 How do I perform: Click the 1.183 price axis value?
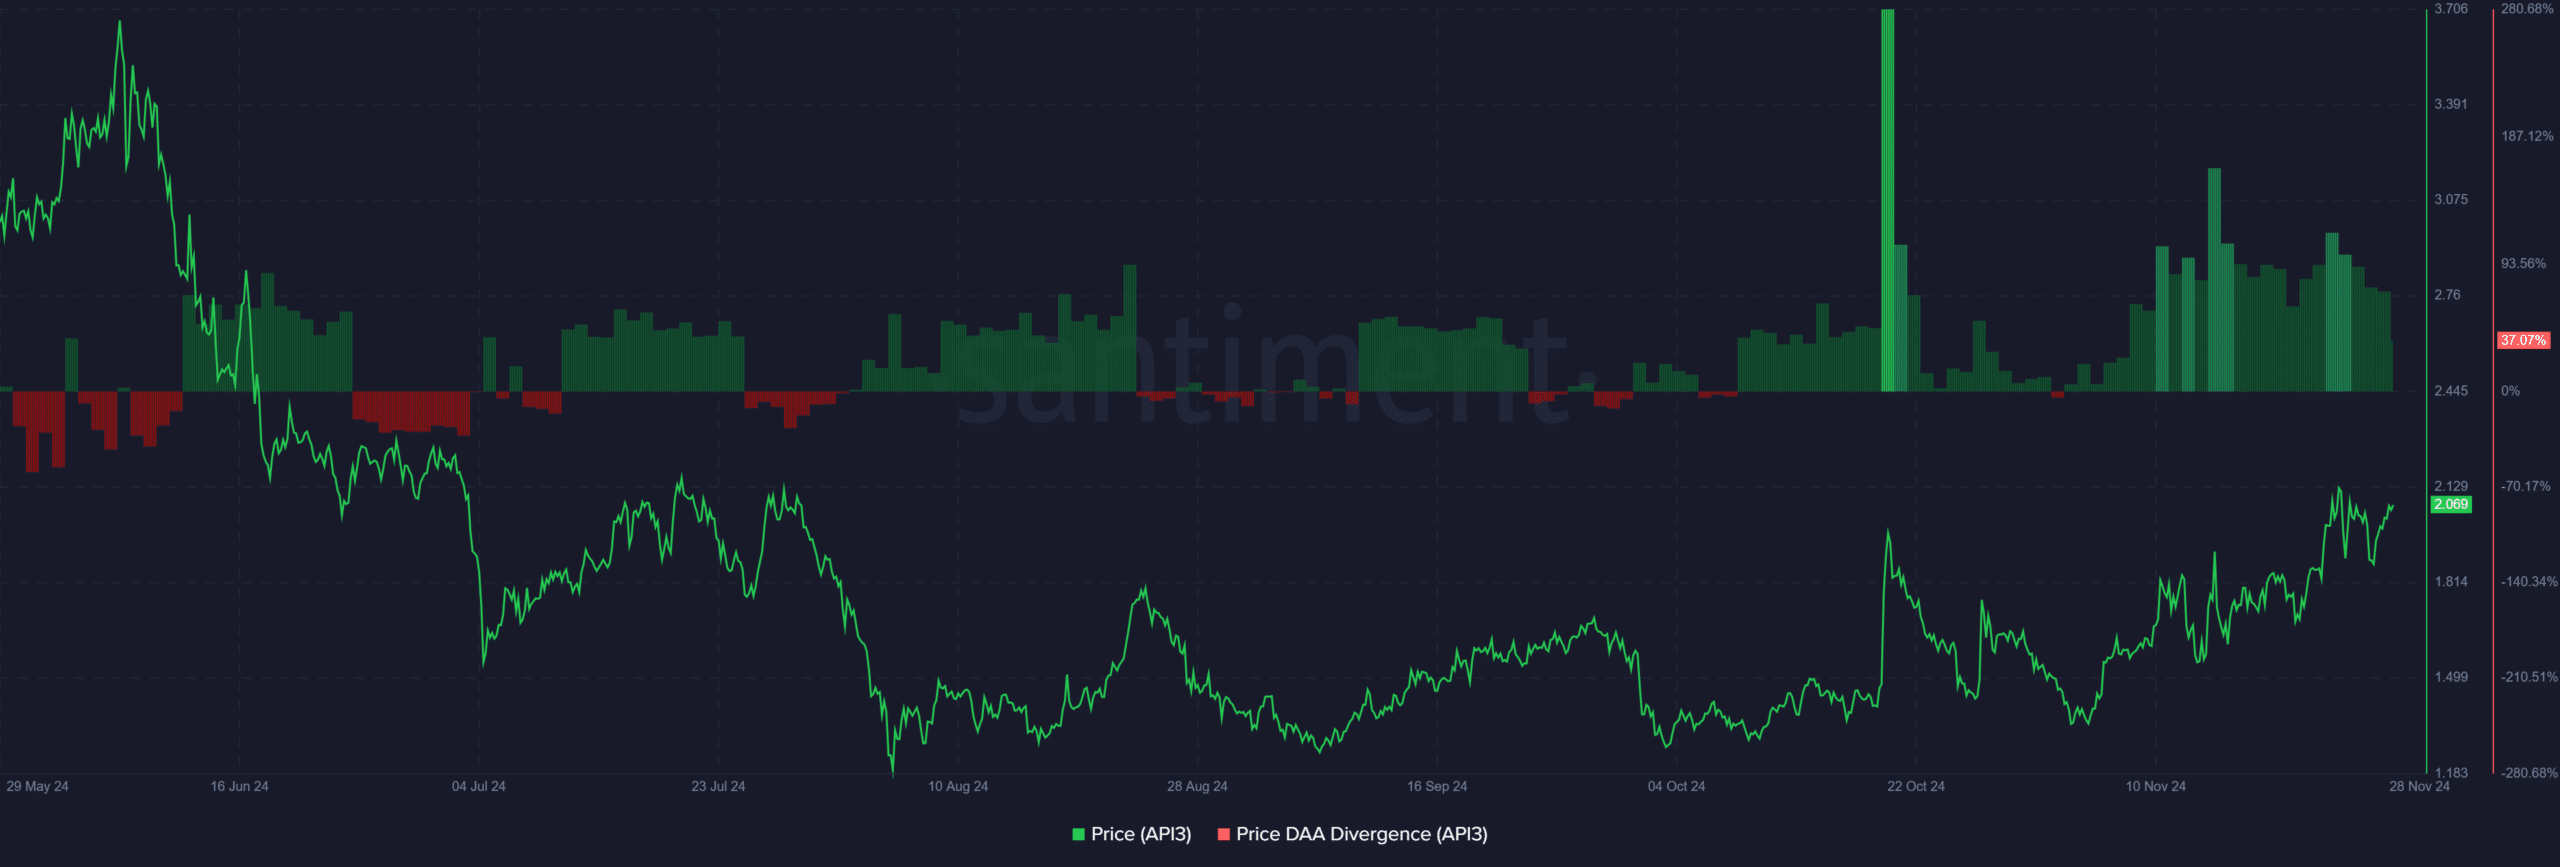point(2451,773)
